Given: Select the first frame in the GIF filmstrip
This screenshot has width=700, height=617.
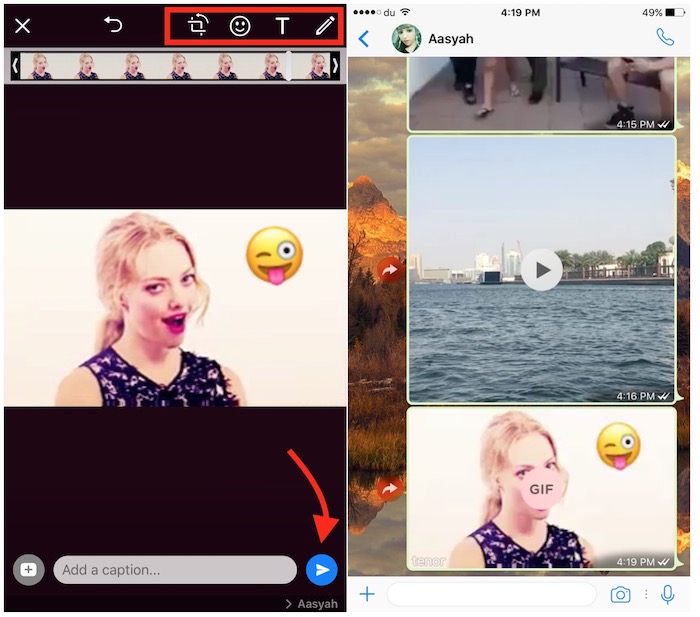Looking at the screenshot, I should click(x=42, y=66).
